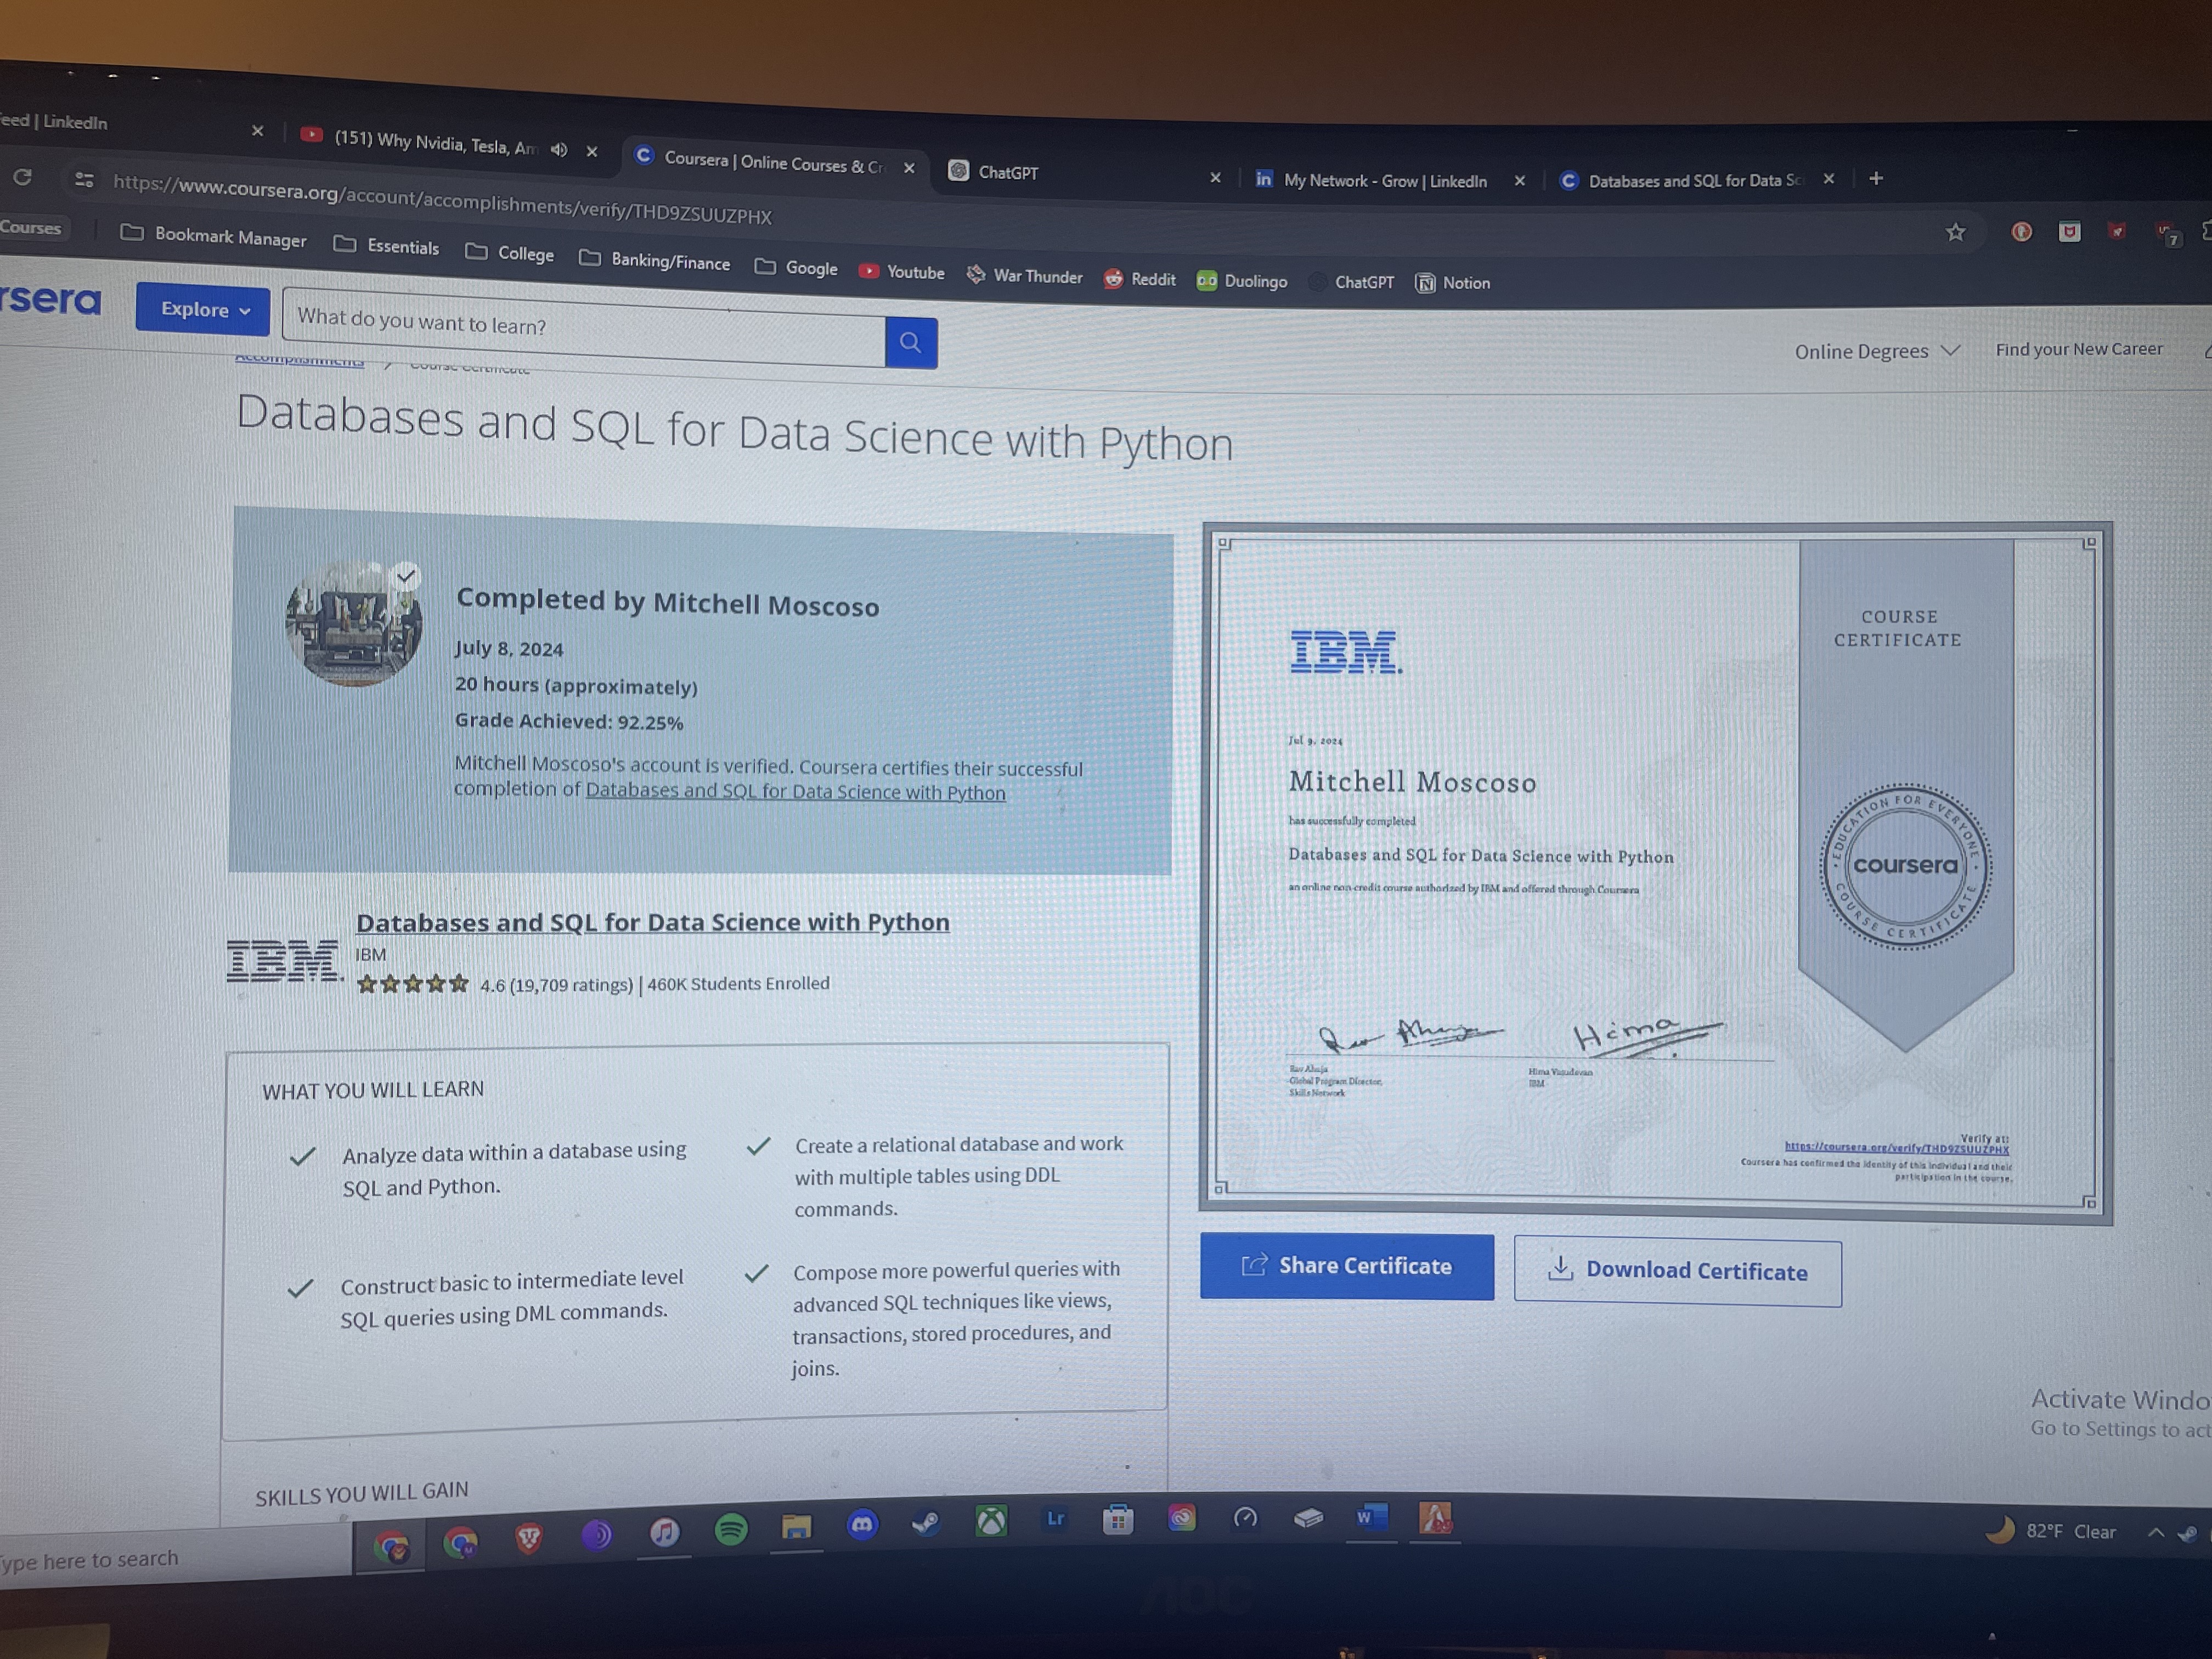Click the Coursera search magnifier button
The height and width of the screenshot is (1659, 2212).
[911, 343]
